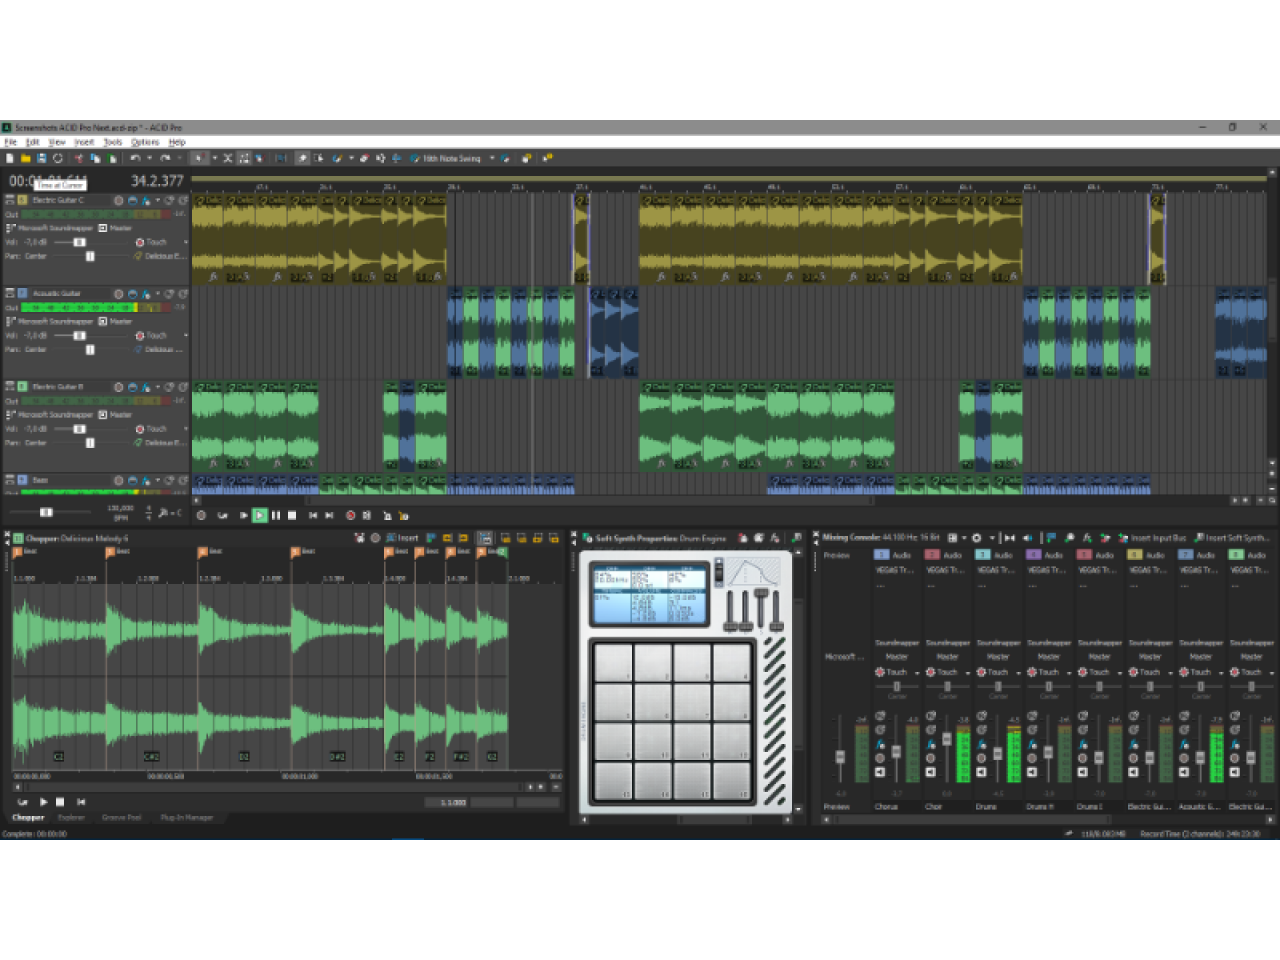The width and height of the screenshot is (1280, 960).
Task: Click Insert Soft Synth in Mixing Console
Action: [x=1232, y=538]
